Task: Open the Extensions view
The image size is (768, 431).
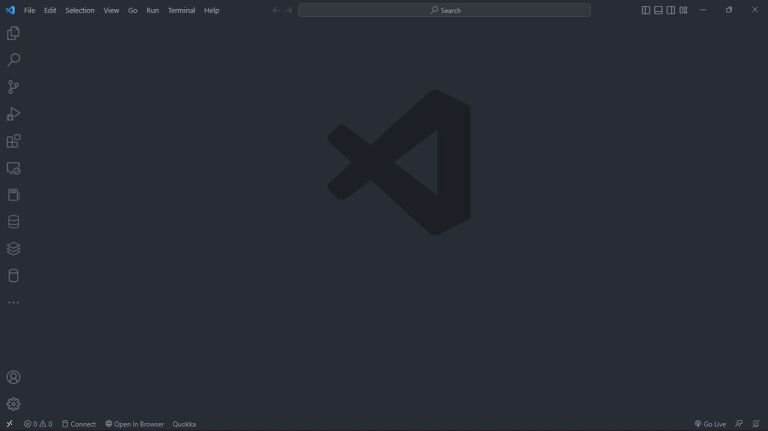Action: coord(13,141)
